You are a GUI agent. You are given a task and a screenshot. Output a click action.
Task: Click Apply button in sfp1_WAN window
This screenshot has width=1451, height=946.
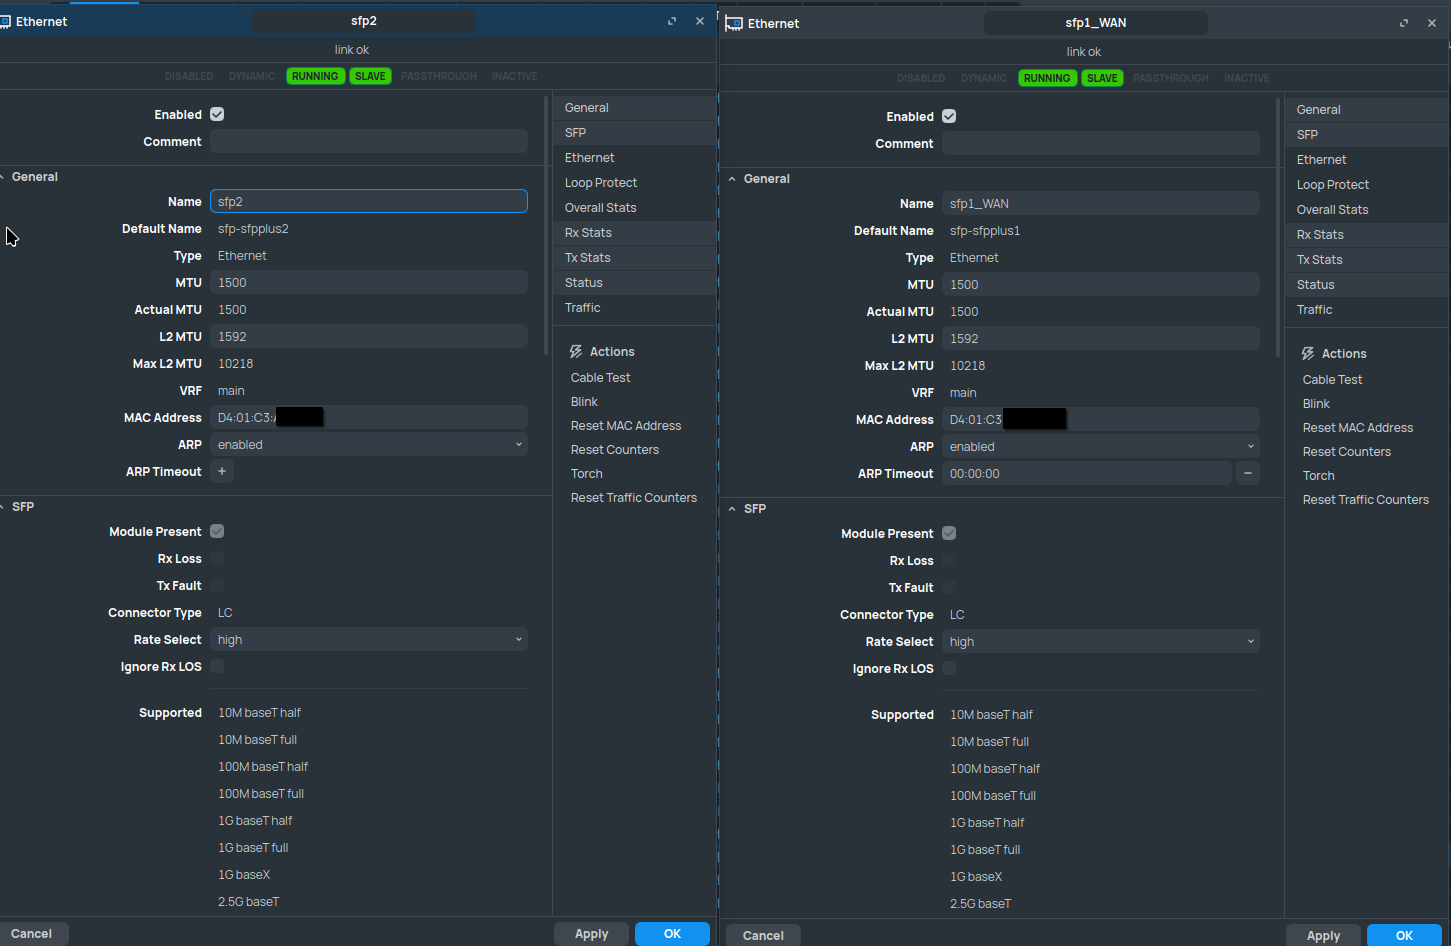[x=1323, y=936]
